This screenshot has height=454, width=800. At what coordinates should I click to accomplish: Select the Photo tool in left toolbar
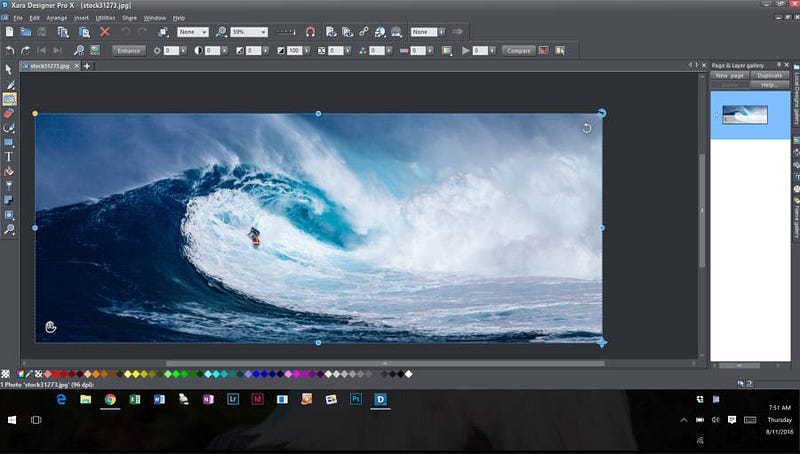[x=9, y=98]
